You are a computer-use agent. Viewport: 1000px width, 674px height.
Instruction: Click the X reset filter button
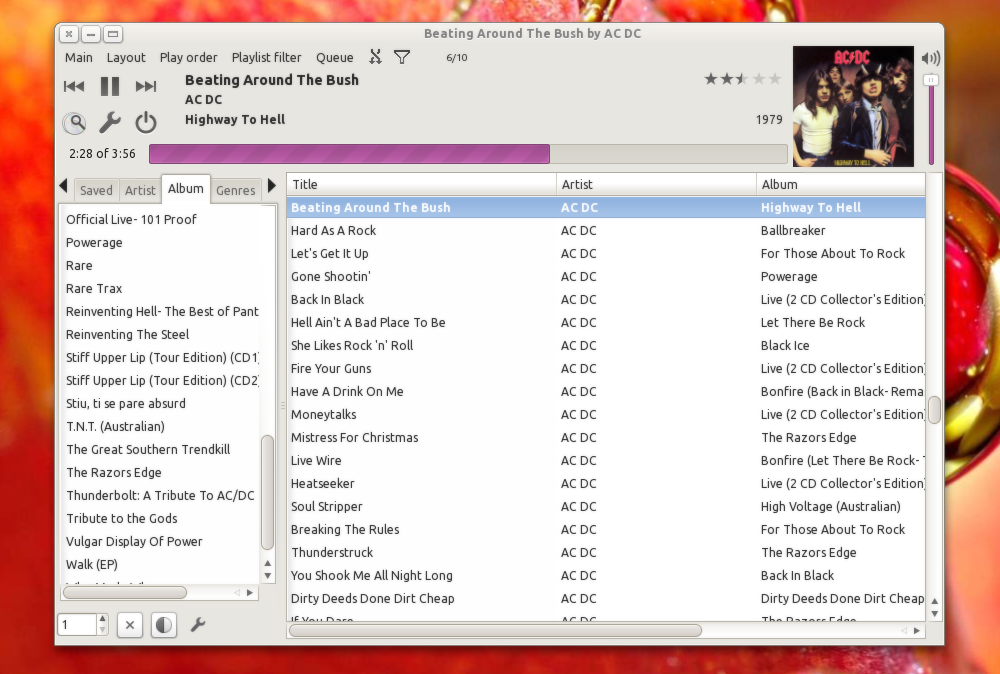point(129,625)
